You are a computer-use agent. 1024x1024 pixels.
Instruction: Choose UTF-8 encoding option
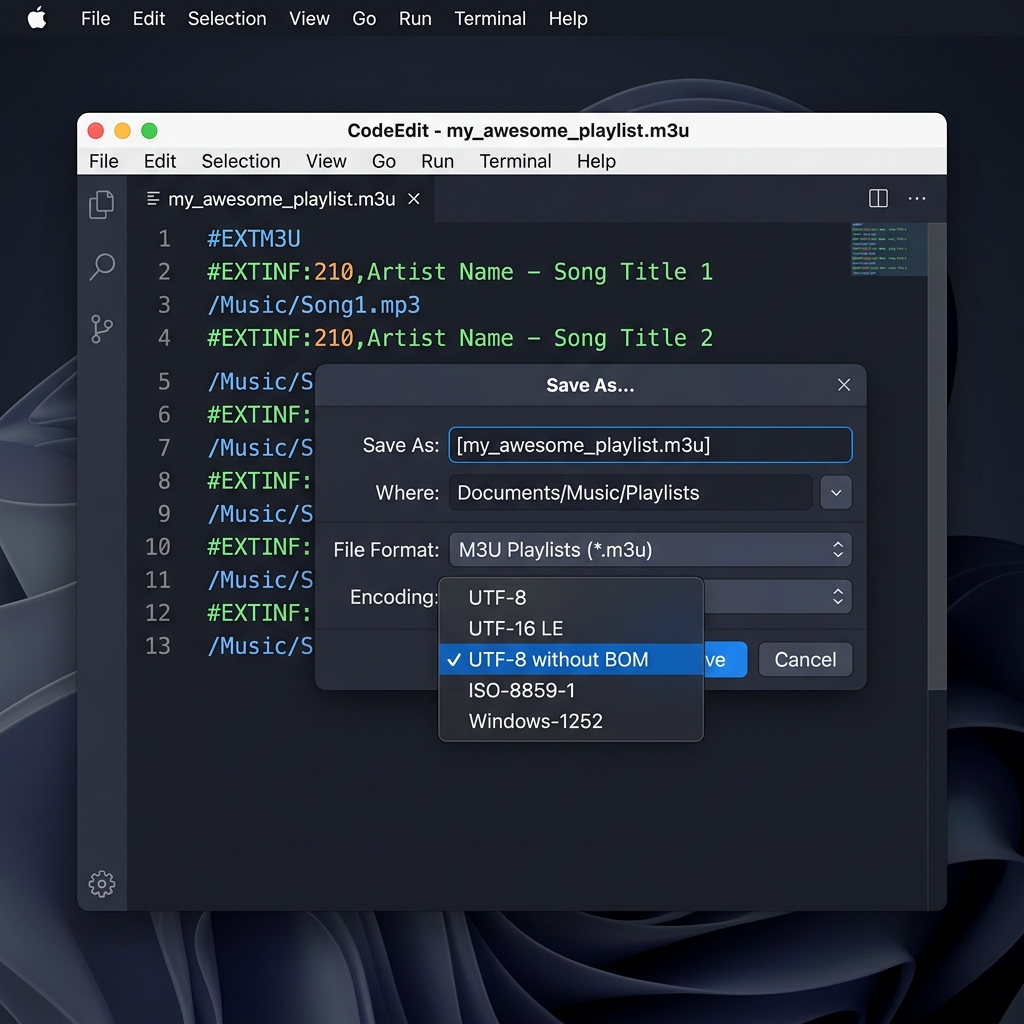(x=571, y=598)
